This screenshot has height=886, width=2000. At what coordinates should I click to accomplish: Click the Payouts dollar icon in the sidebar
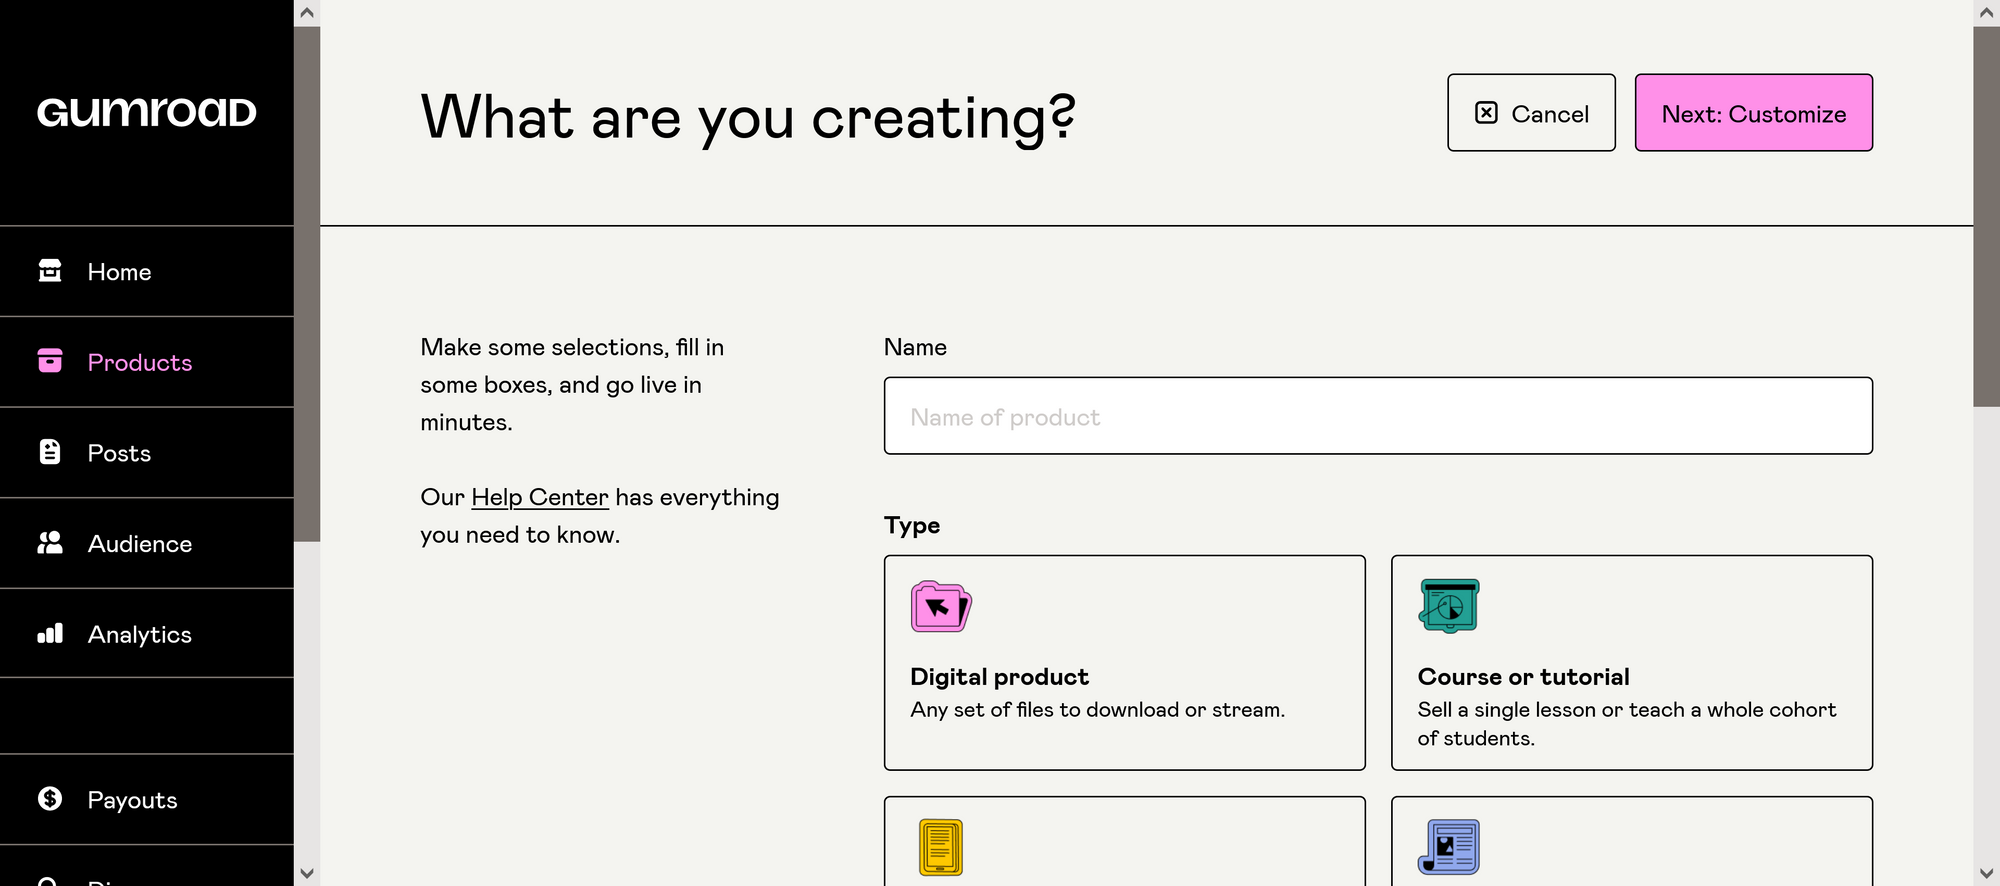click(x=50, y=799)
